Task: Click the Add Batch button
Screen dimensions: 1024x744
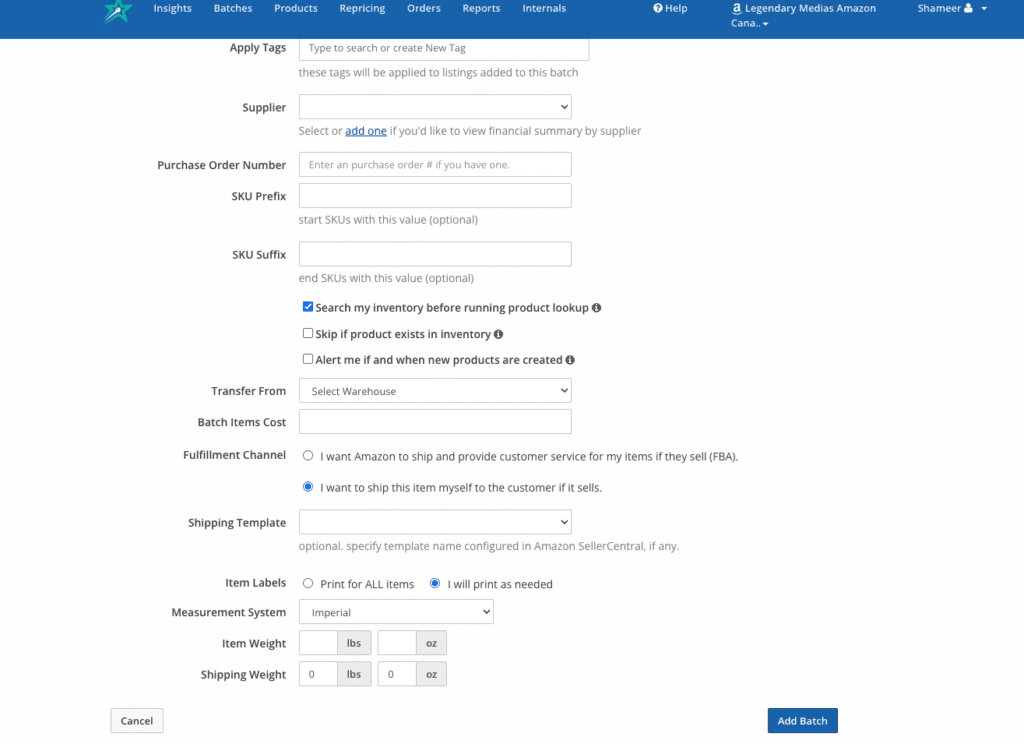Action: (x=803, y=720)
